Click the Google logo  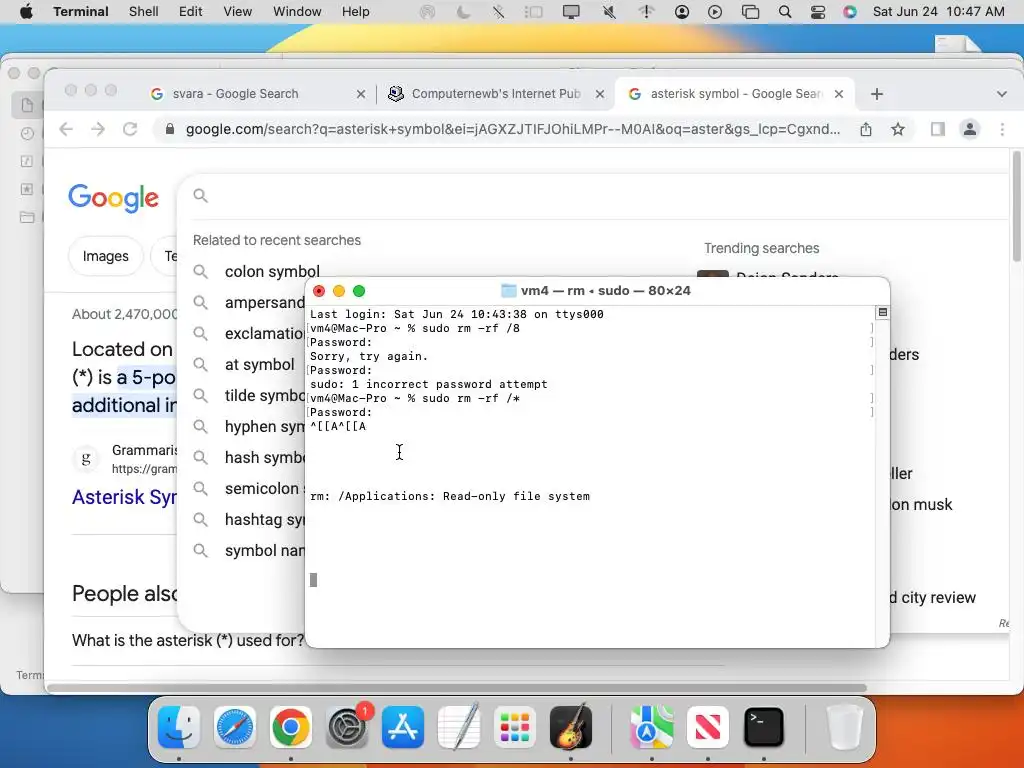(x=113, y=197)
